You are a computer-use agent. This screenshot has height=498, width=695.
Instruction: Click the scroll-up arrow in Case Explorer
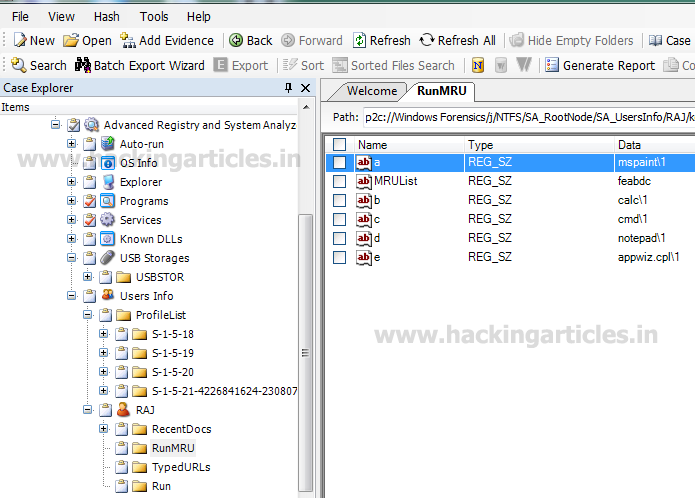[x=306, y=107]
